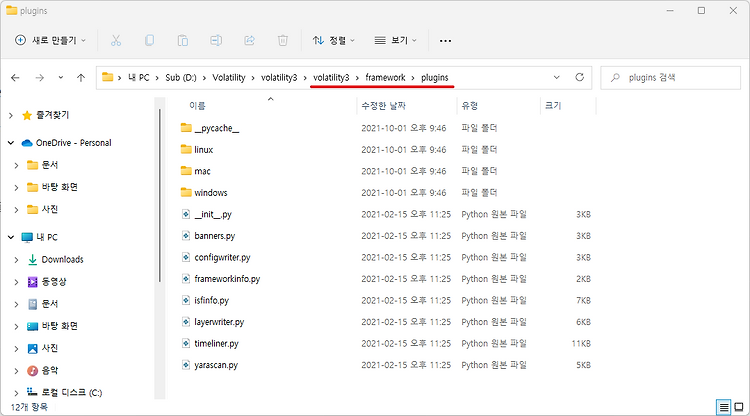Screen dimensions: 750x416
Task: Click the Downloads arrow icon in sidebar
Action: point(33,259)
